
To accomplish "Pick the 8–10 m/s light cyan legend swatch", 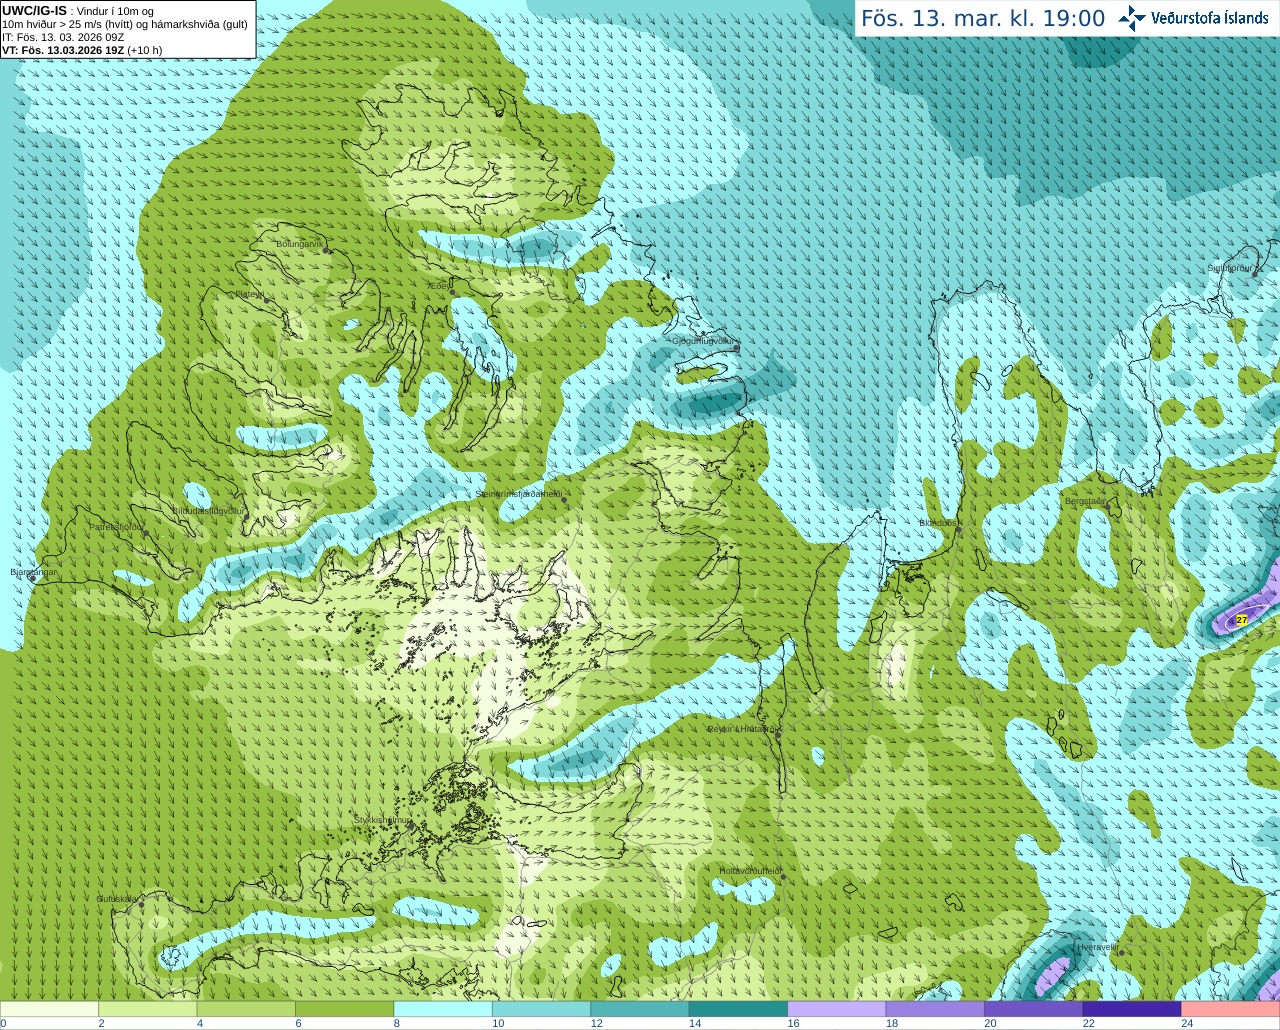I will [x=443, y=1009].
